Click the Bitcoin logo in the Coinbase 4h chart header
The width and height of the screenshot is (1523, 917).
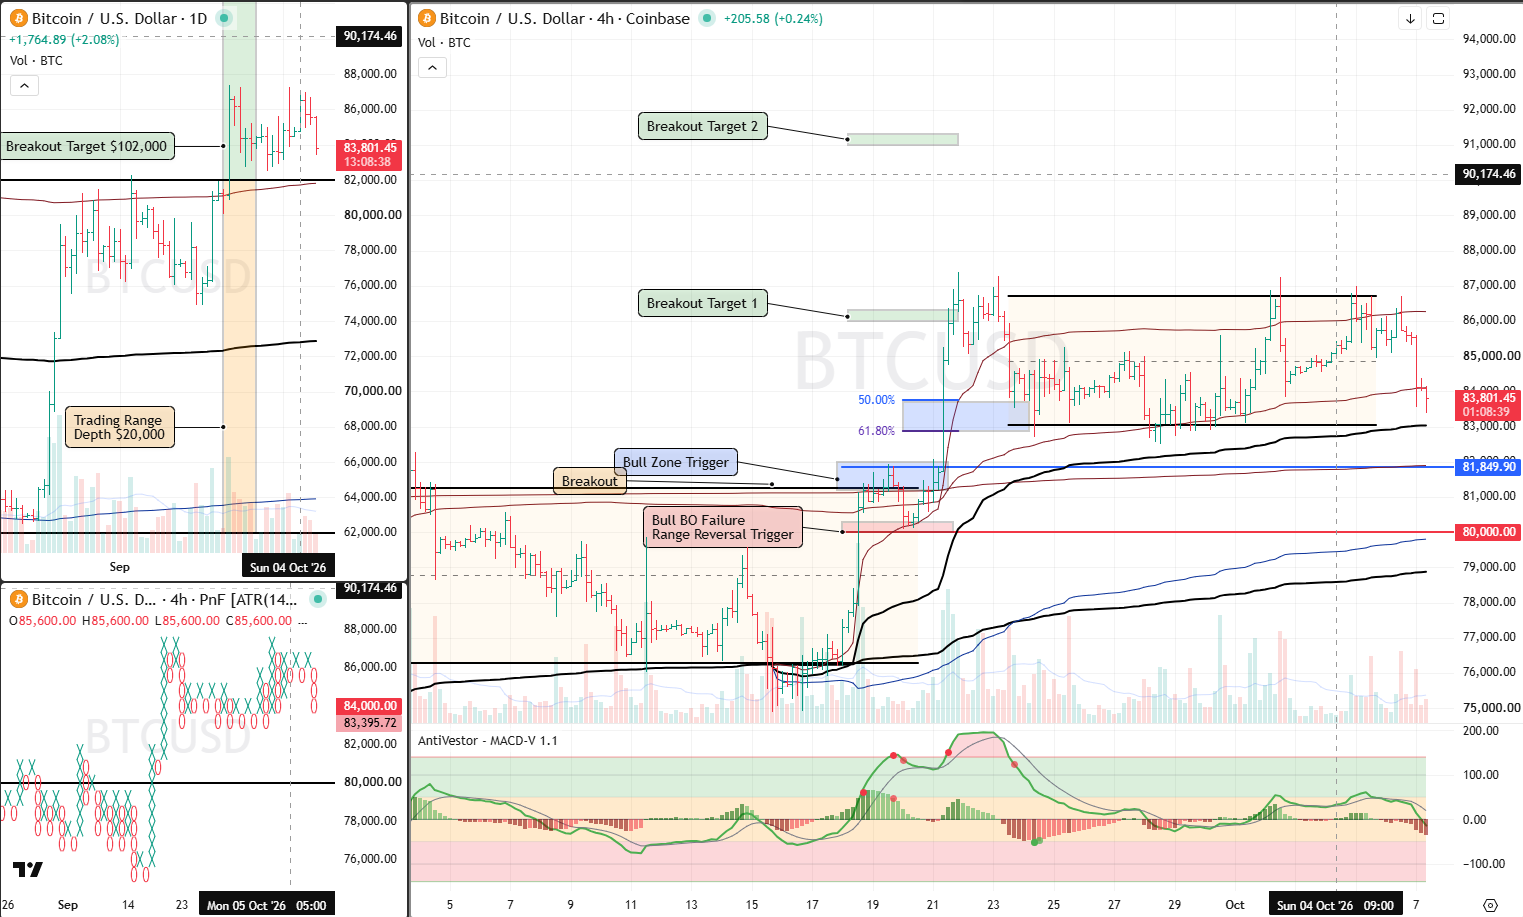click(427, 18)
